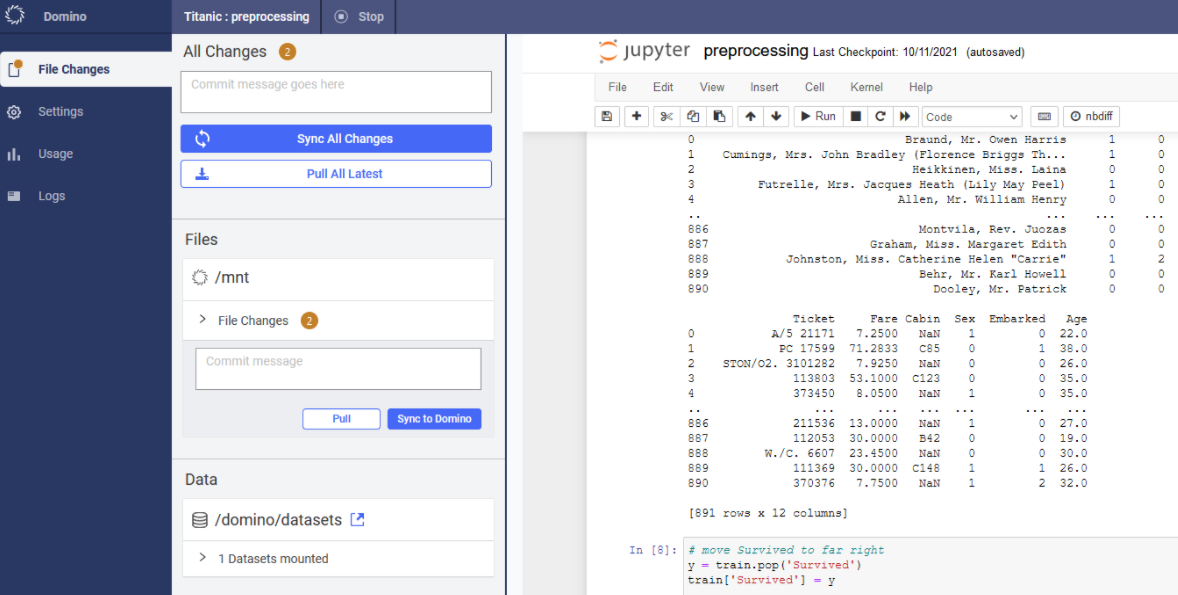Focus the /mnt Commit message field
Screen dimensions: 1178x595
tap(338, 369)
